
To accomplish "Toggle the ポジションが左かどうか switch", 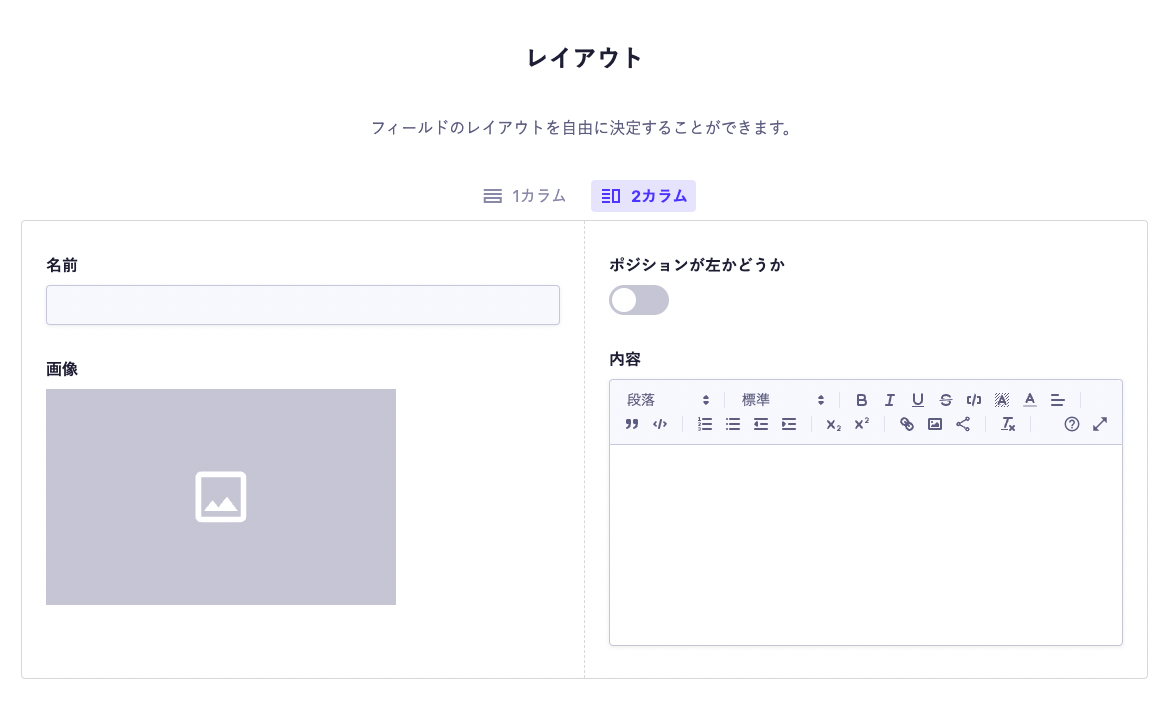I will tap(639, 300).
